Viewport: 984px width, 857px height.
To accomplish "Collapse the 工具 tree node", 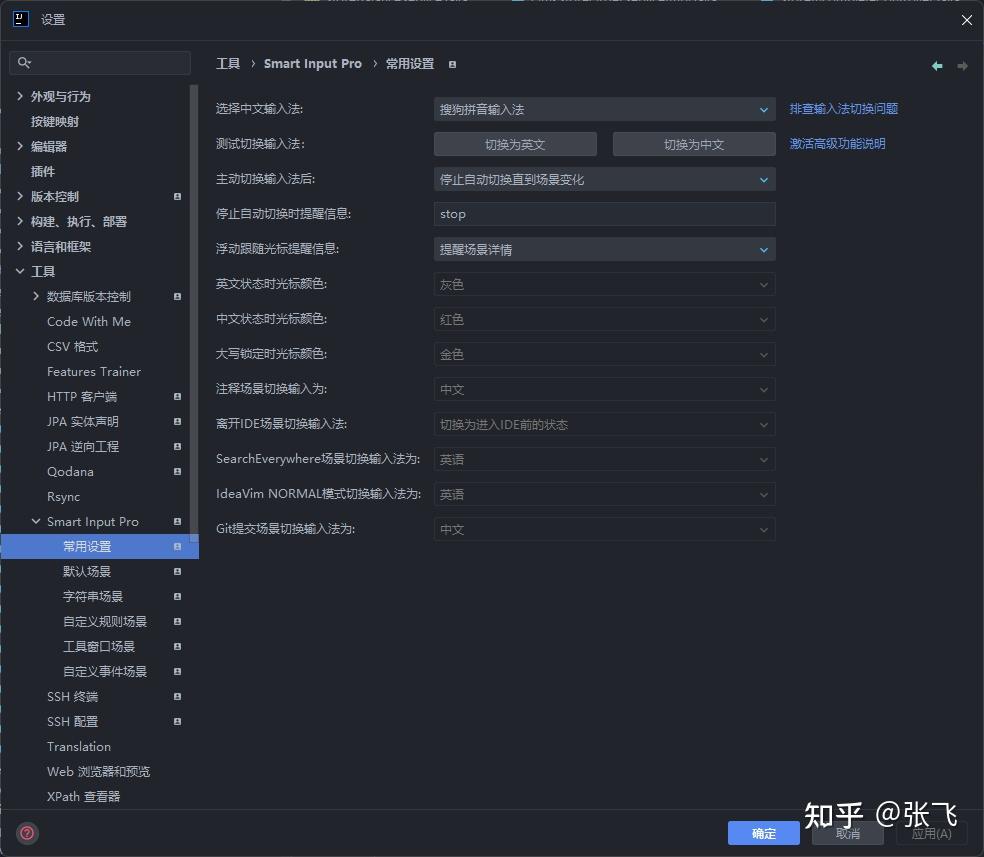I will 20,271.
